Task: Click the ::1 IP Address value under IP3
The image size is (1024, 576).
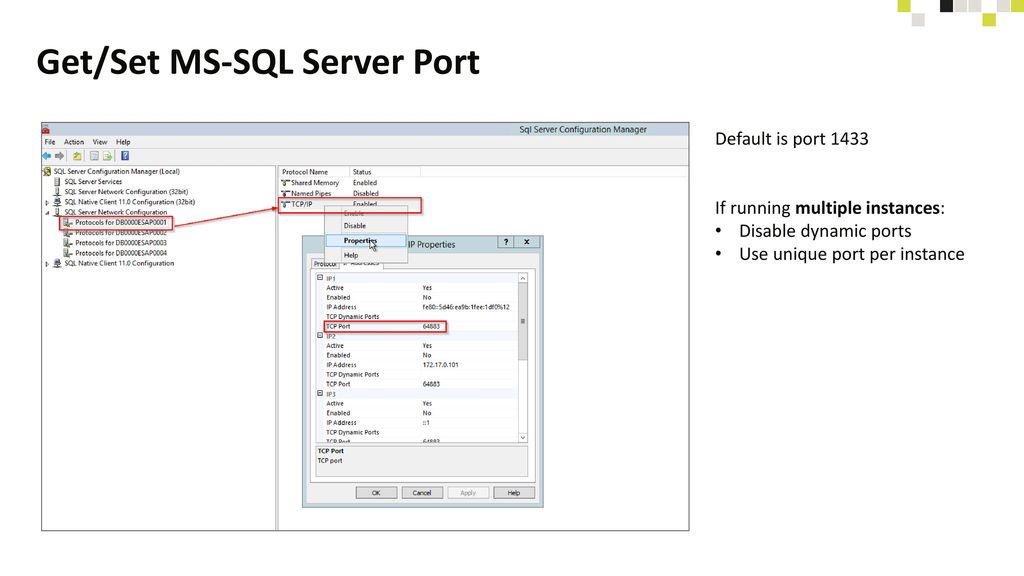Action: (426, 423)
